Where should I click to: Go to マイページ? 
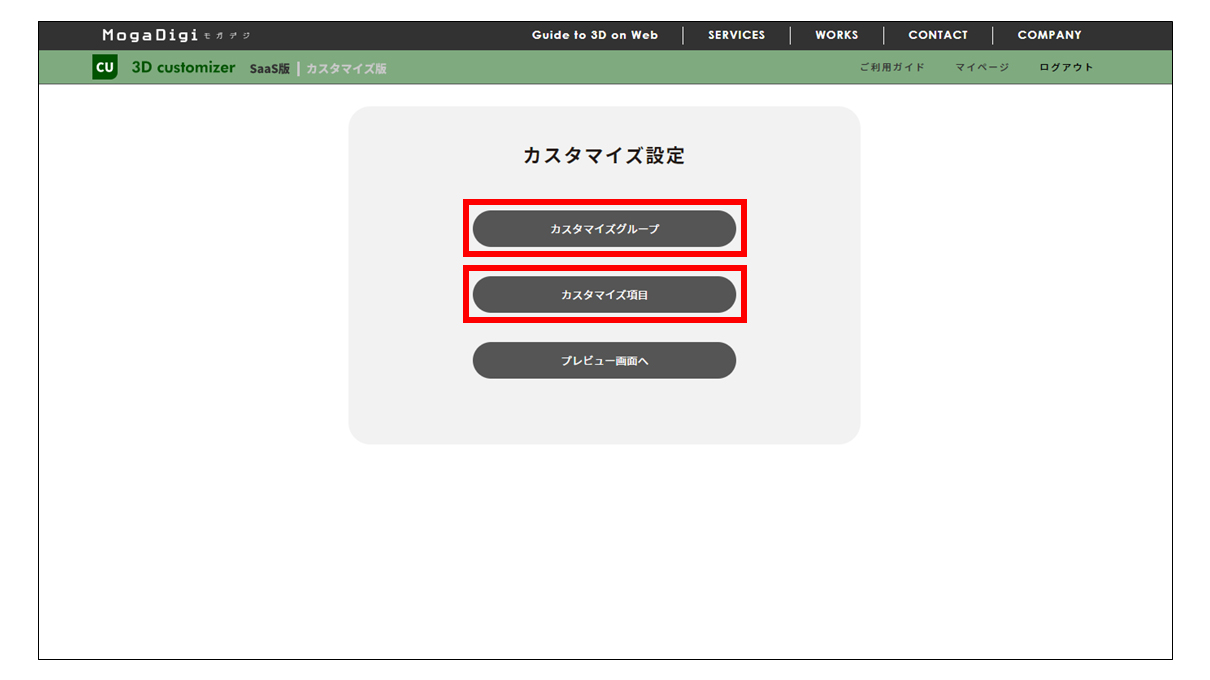(982, 68)
